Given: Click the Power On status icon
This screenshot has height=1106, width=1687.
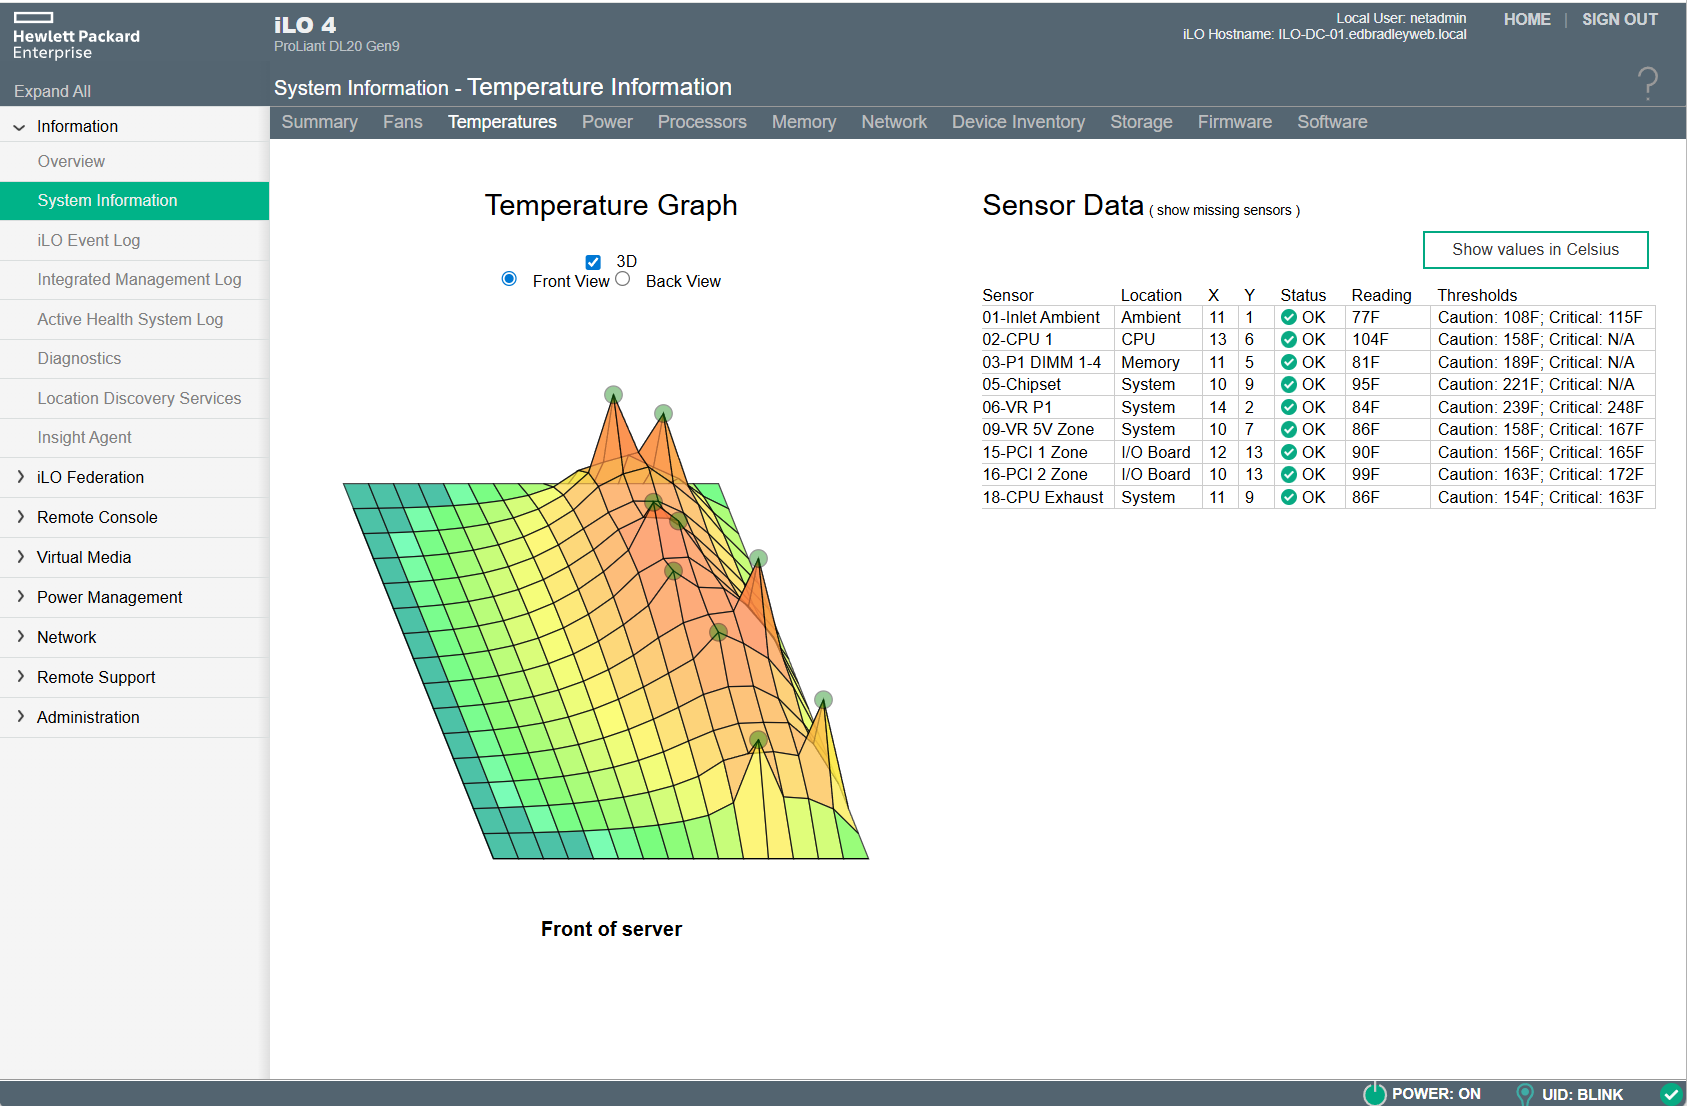Looking at the screenshot, I should [1375, 1093].
